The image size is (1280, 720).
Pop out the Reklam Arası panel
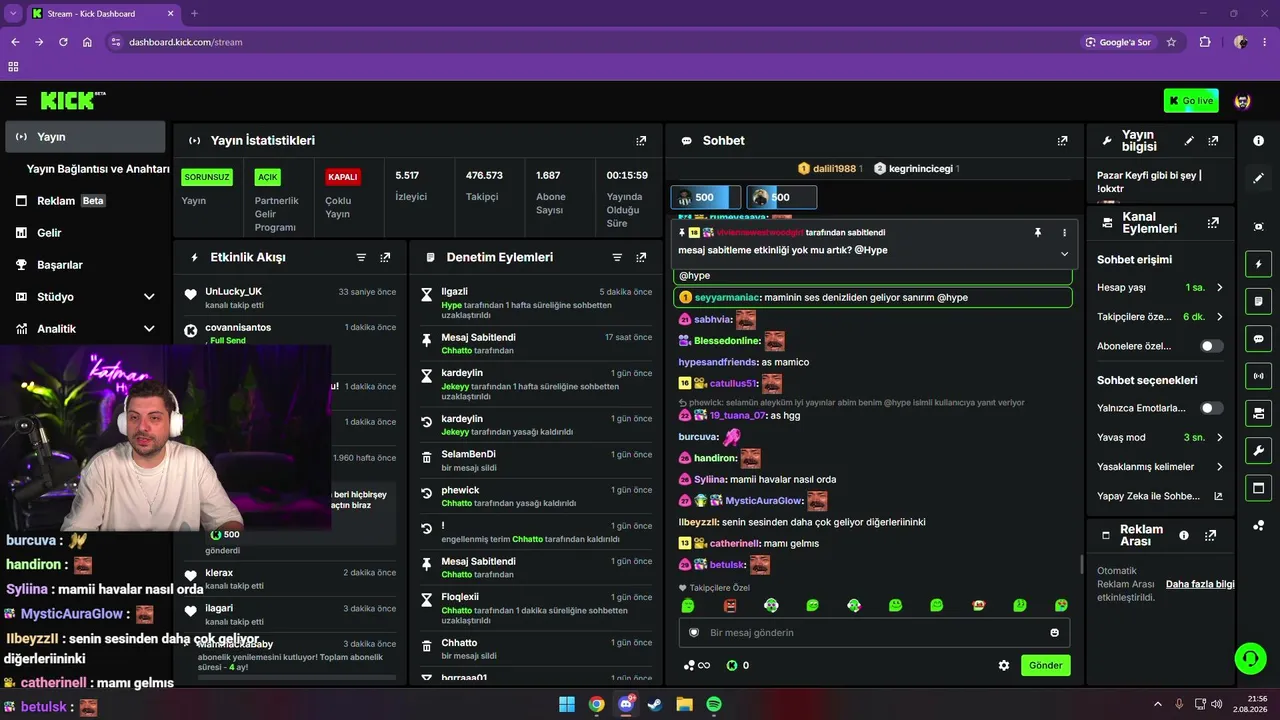pos(1210,536)
